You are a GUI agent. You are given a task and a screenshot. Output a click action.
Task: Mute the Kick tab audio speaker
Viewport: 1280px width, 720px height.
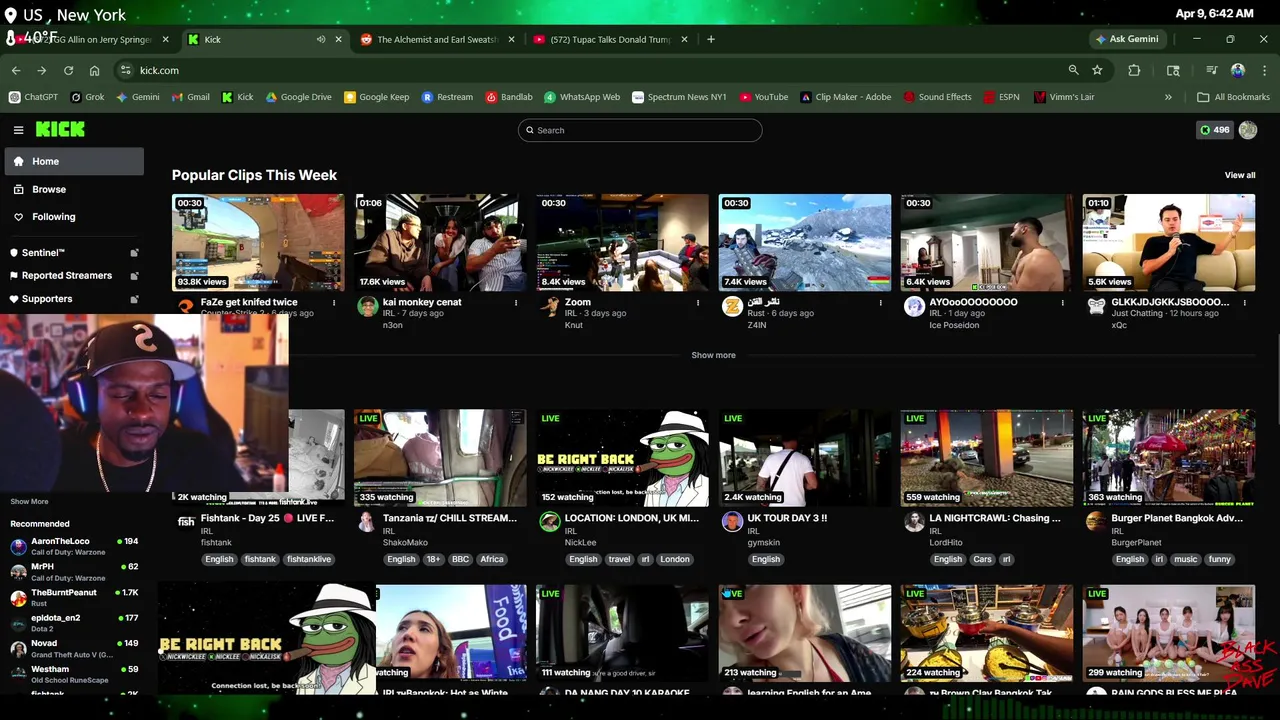pyautogui.click(x=321, y=39)
